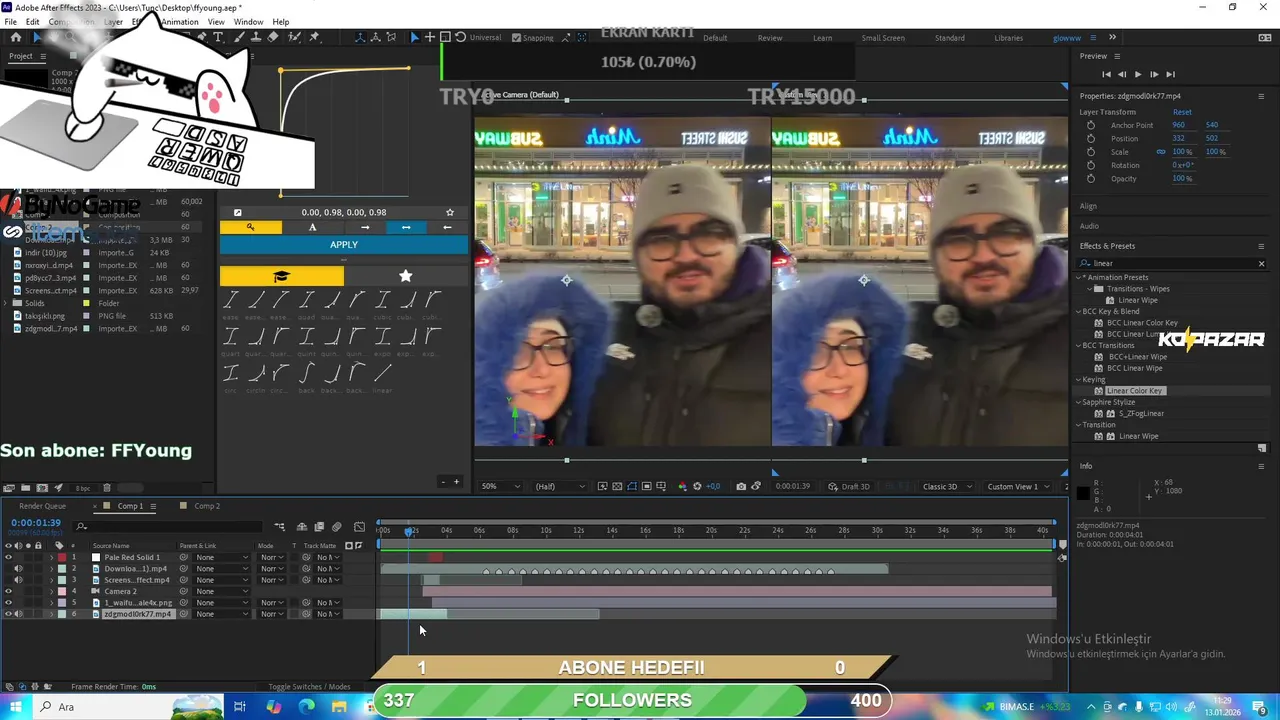Open the 50% magnification dropdown

pos(501,486)
